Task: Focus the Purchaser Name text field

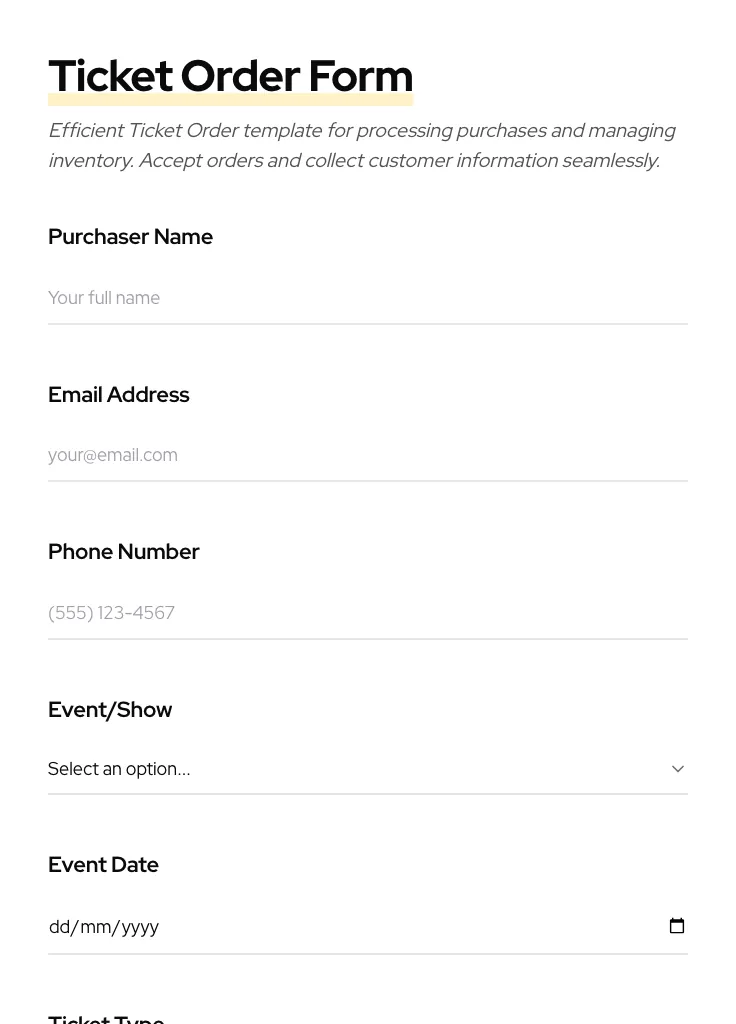Action: point(367,298)
